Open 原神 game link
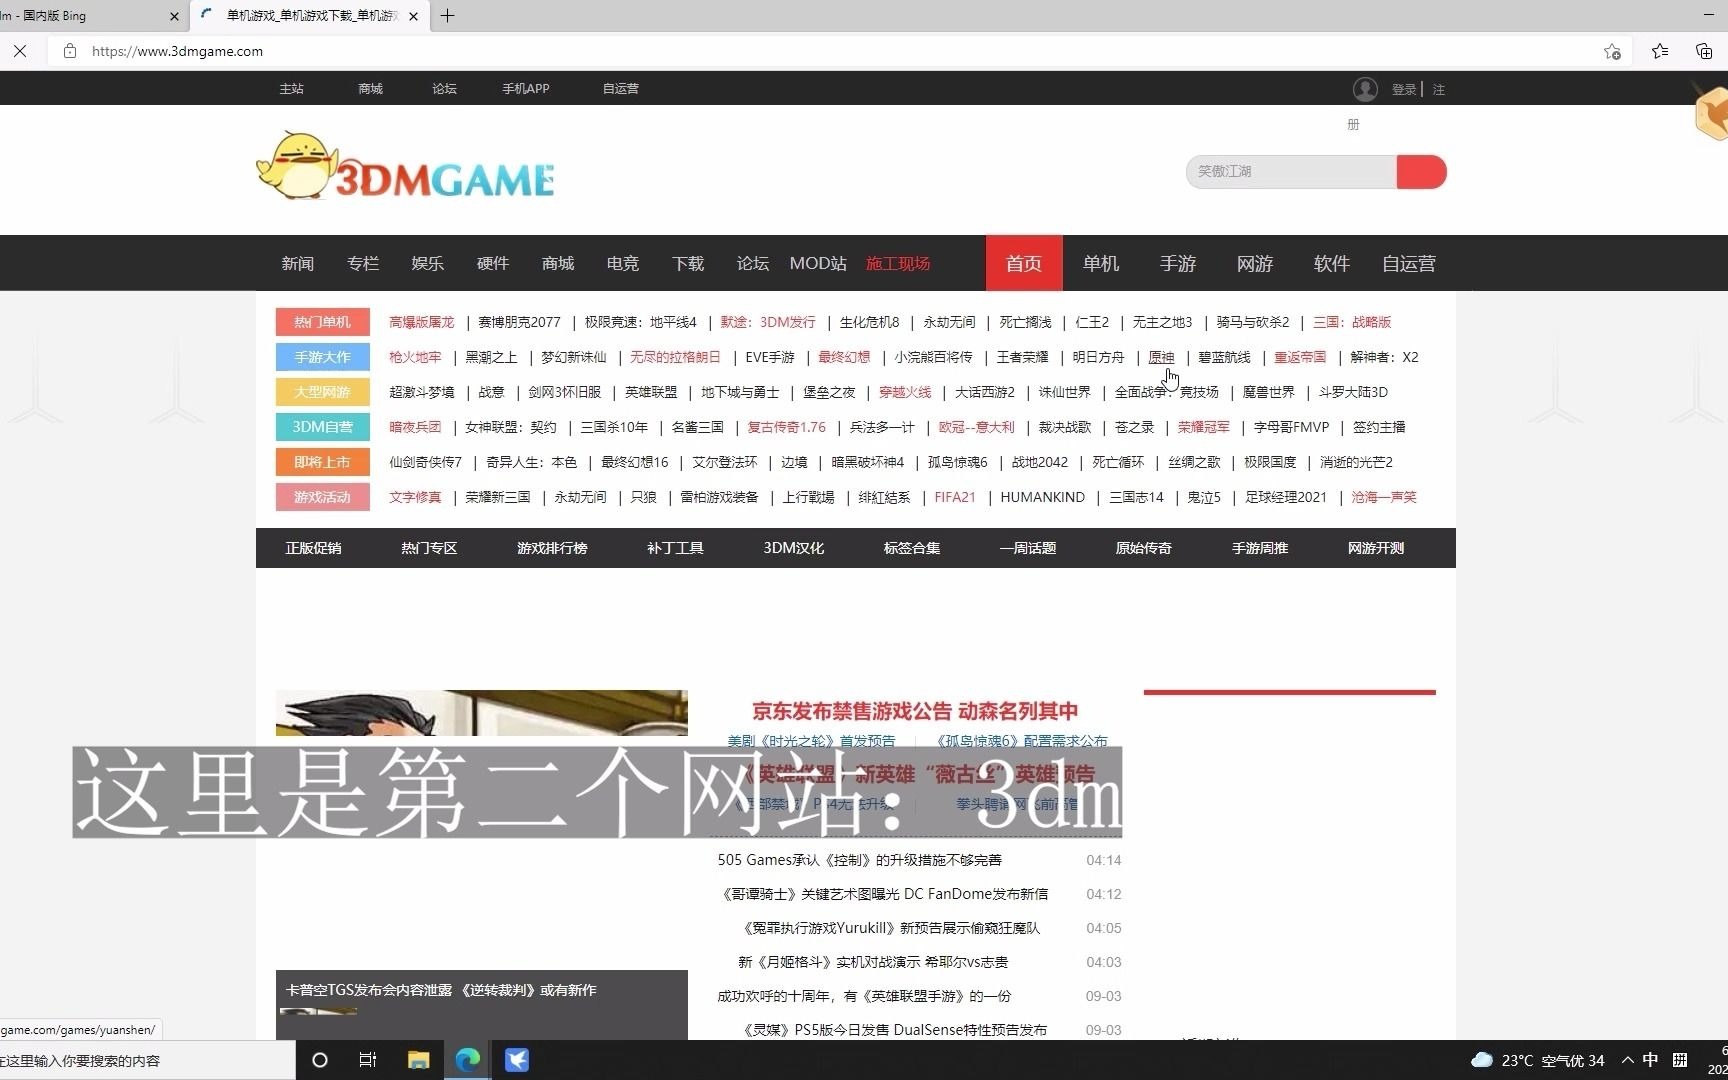1728x1080 pixels. coord(1161,357)
